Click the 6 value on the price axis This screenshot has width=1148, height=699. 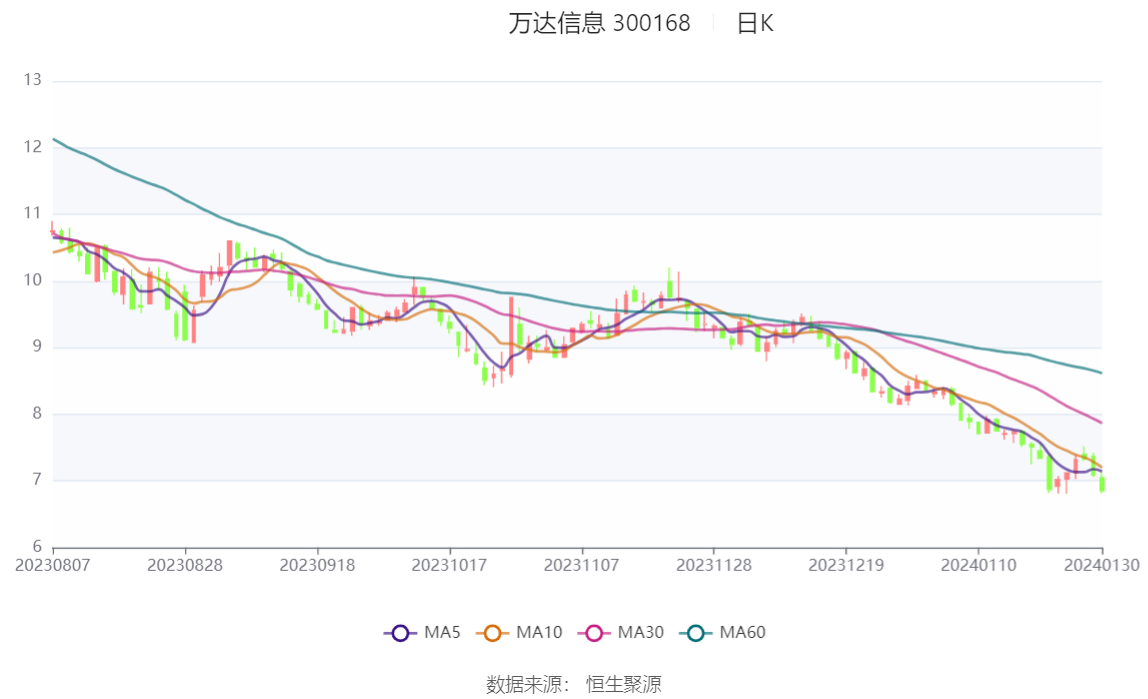pyautogui.click(x=37, y=547)
